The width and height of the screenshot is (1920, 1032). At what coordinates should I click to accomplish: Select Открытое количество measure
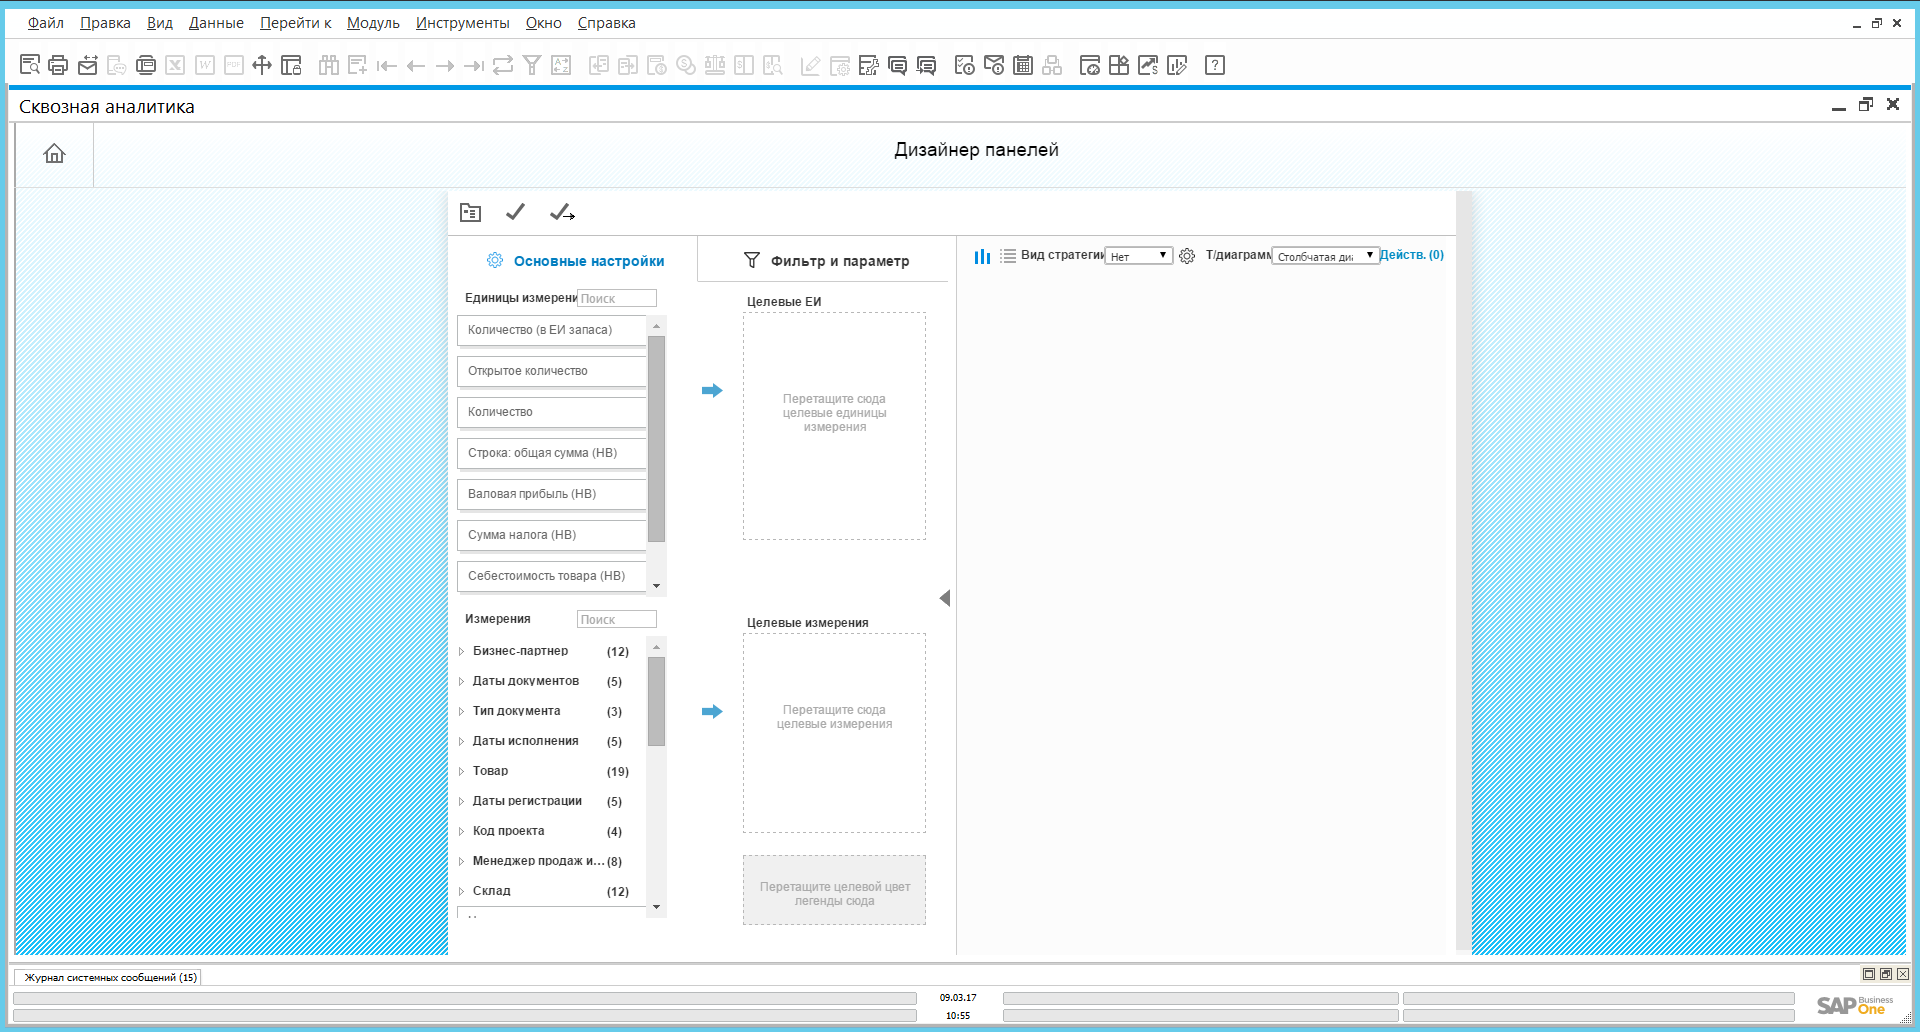coord(551,371)
